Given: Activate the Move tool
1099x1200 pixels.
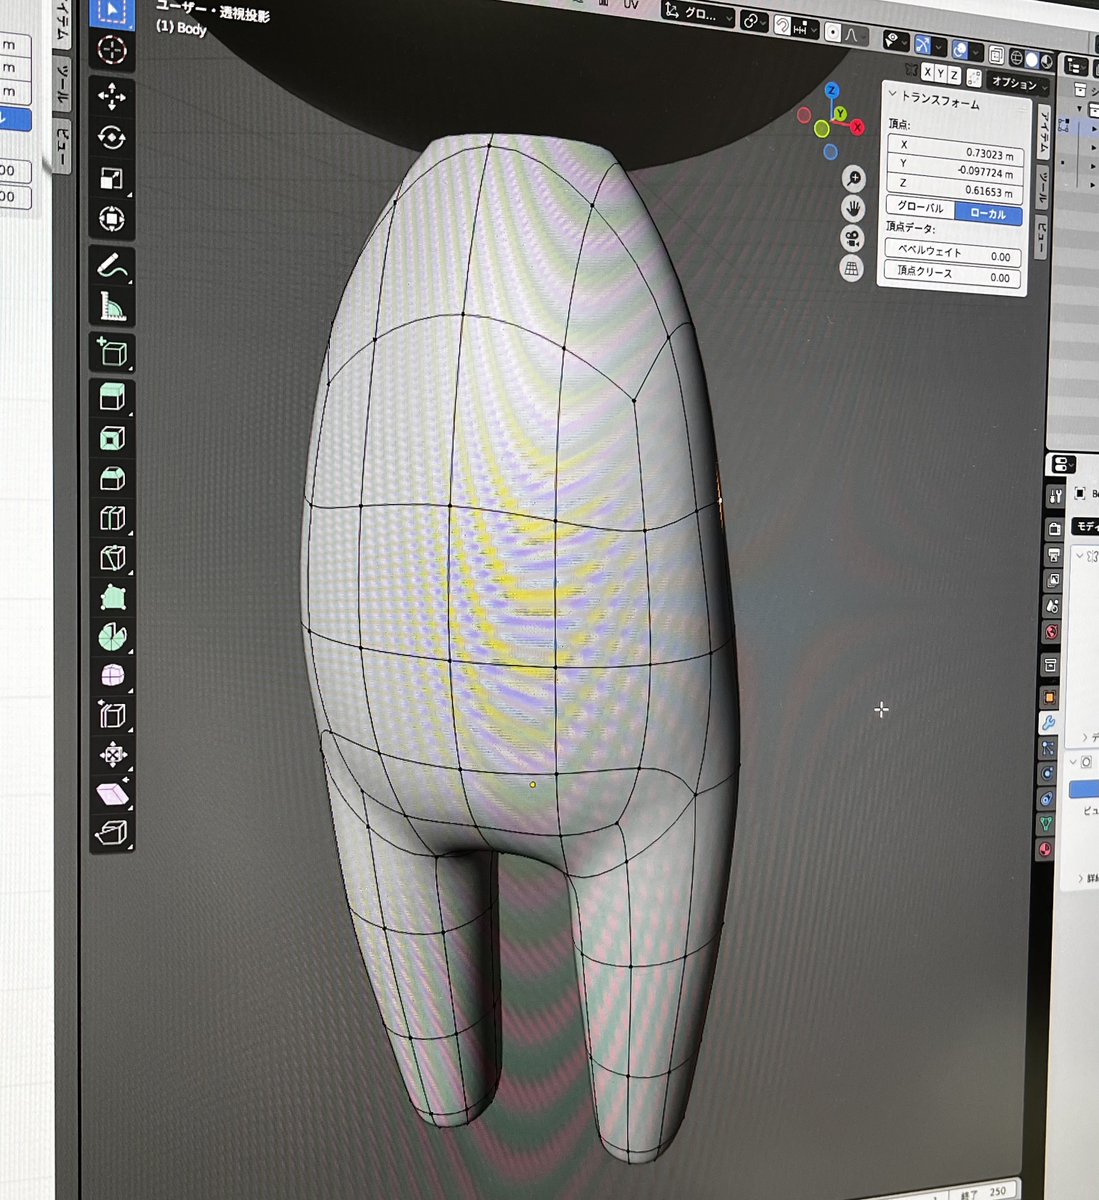Looking at the screenshot, I should point(112,96).
